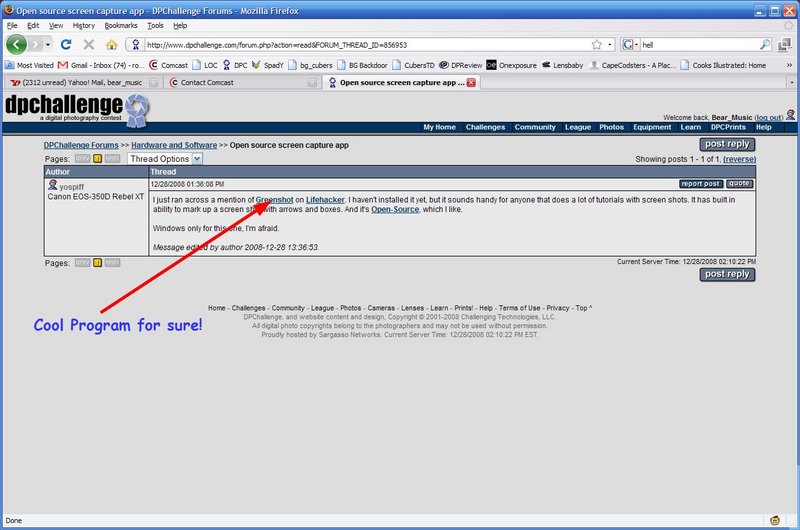This screenshot has height=530, width=800.
Task: Click the Stop loading icon
Action: pyautogui.click(x=89, y=45)
